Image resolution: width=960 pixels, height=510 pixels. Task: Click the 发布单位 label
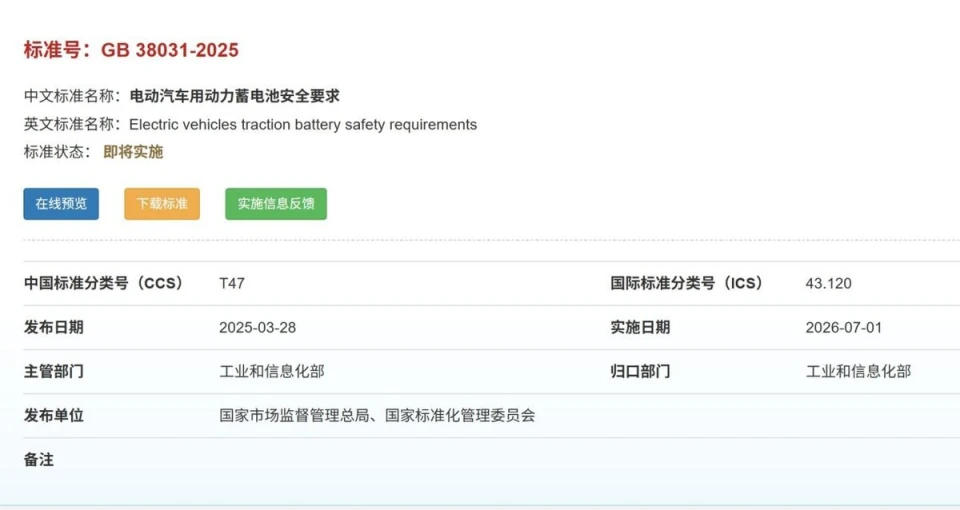point(53,416)
